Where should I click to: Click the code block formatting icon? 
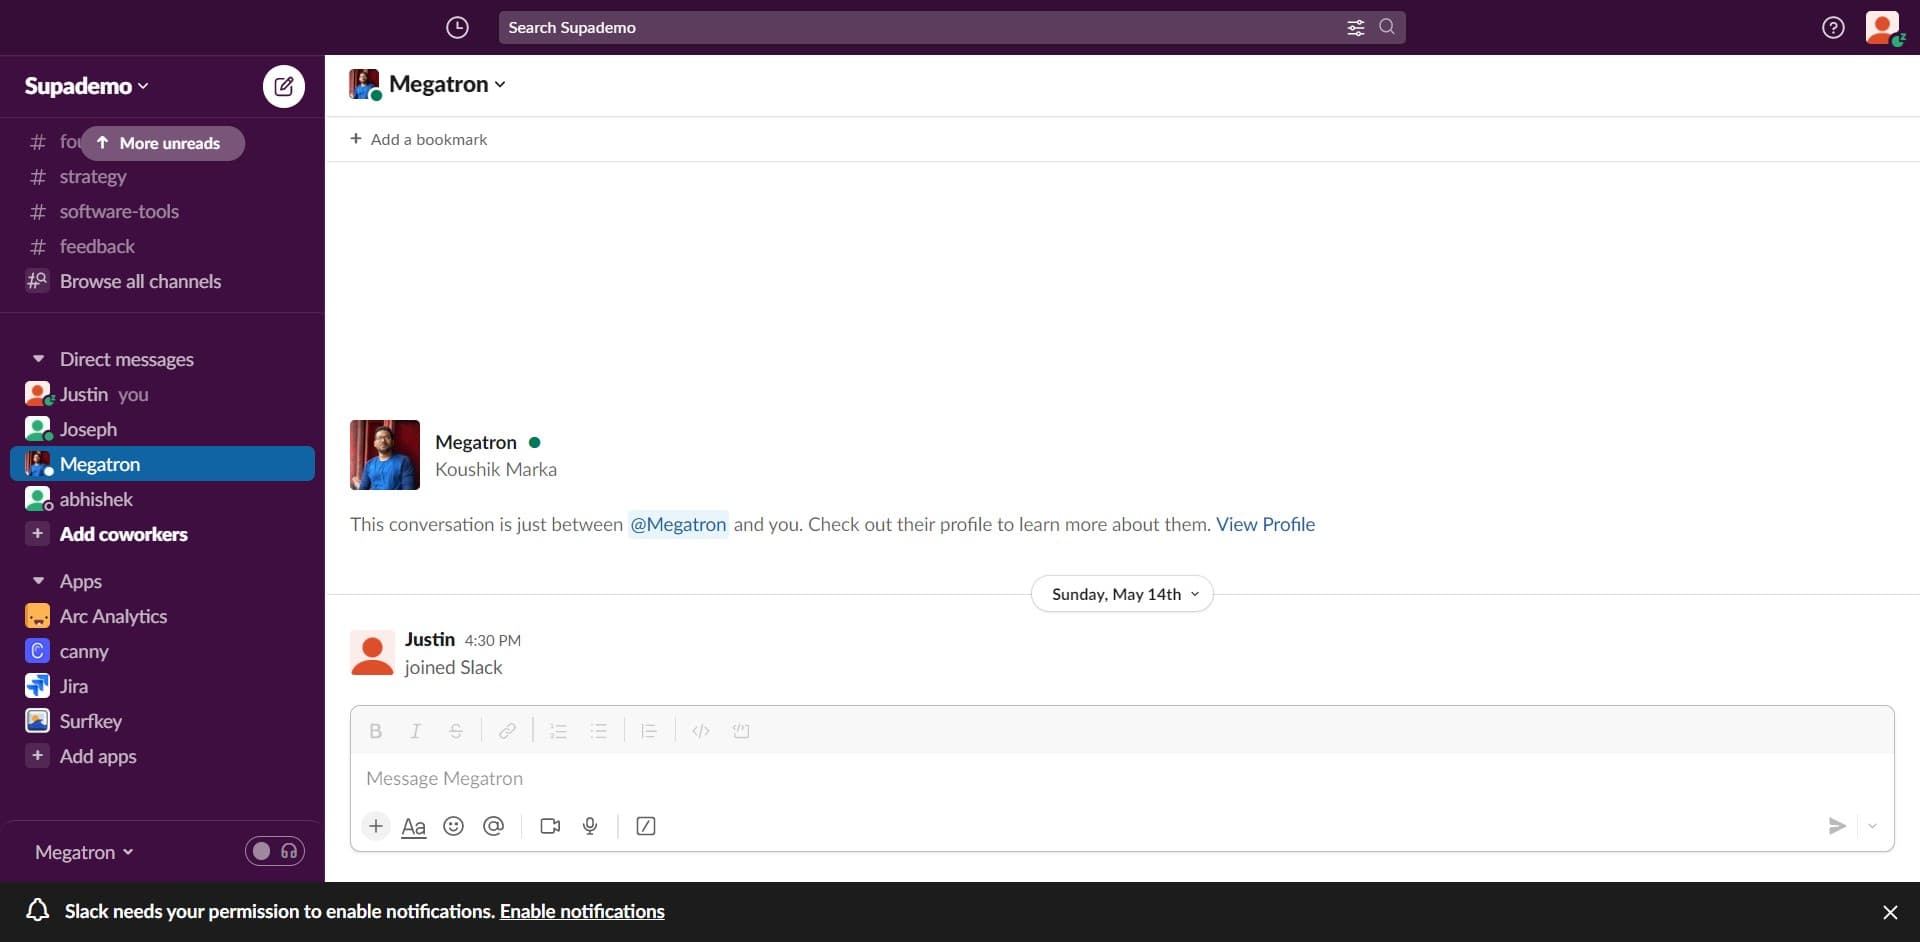click(741, 731)
